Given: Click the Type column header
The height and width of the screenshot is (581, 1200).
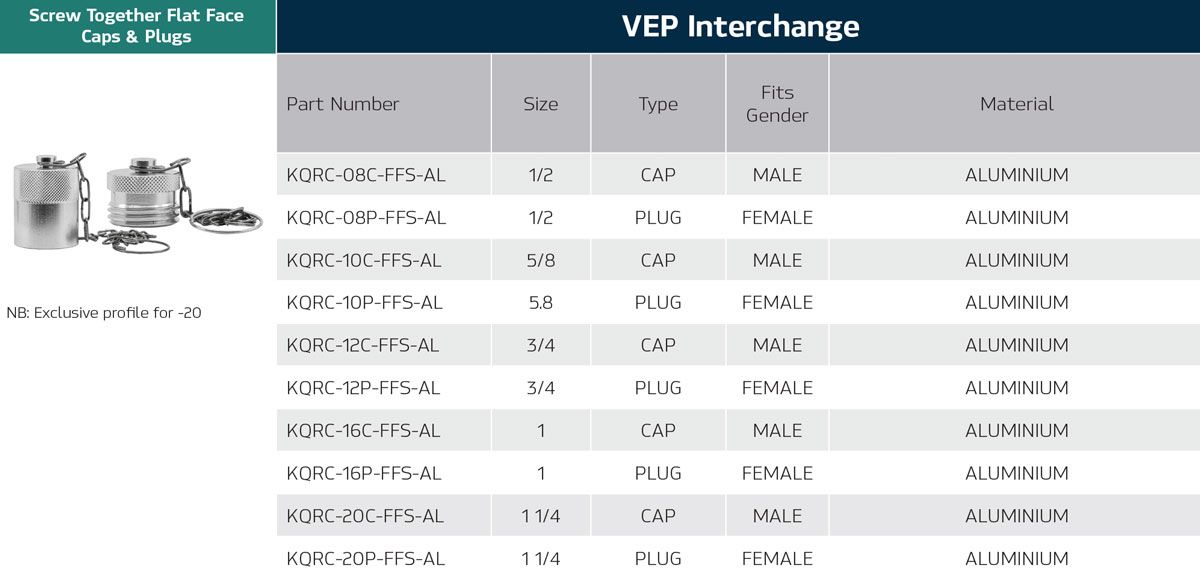Looking at the screenshot, I should pyautogui.click(x=658, y=104).
